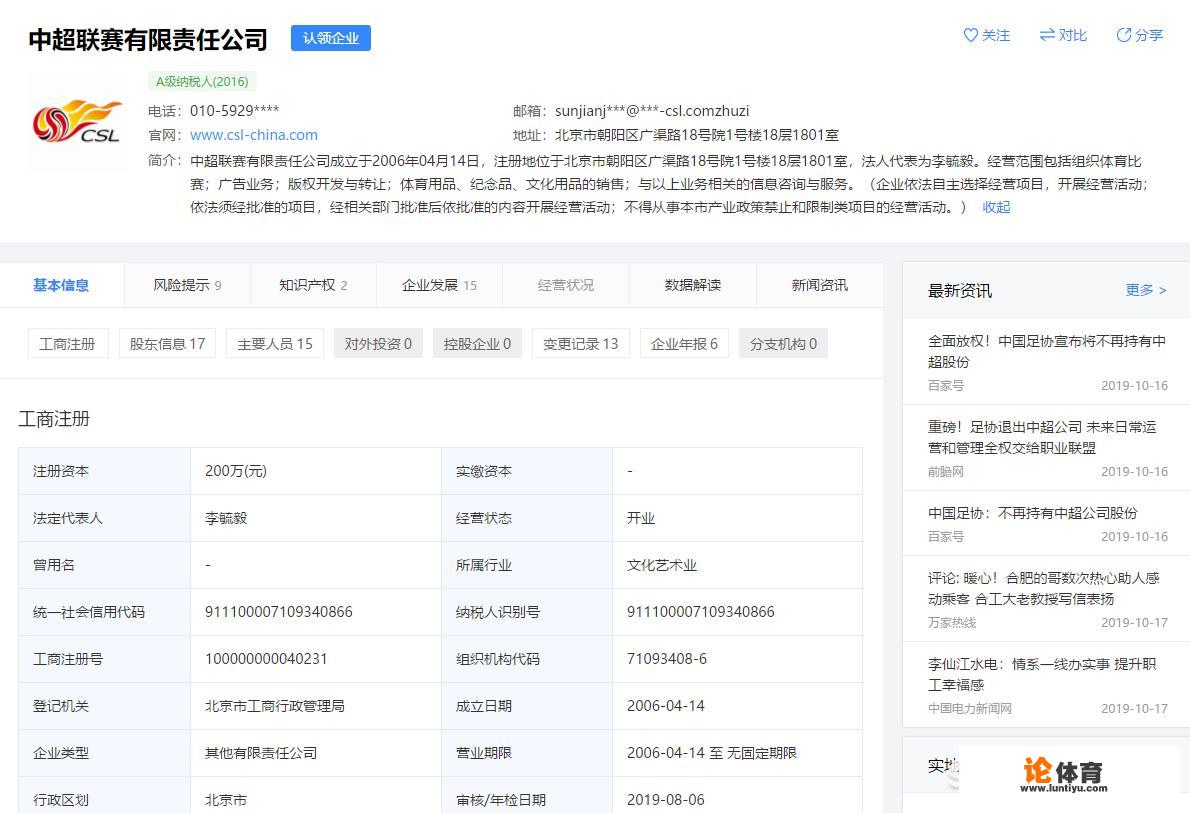Viewport: 1190px width, 813px height.
Task: Select the 股东信息 section
Action: point(167,343)
